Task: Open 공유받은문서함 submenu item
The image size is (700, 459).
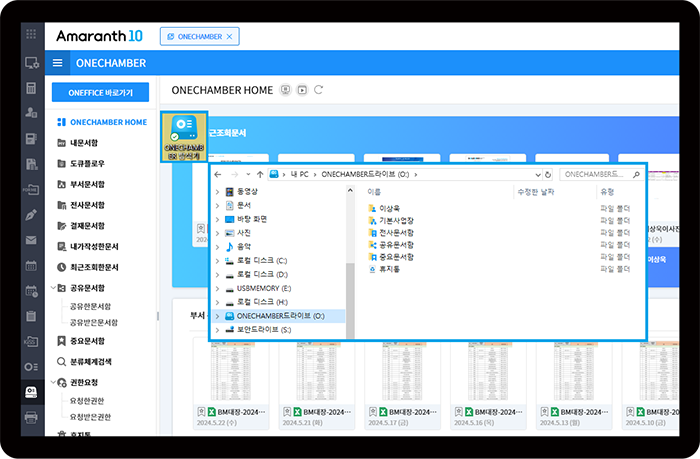Action: click(94, 322)
